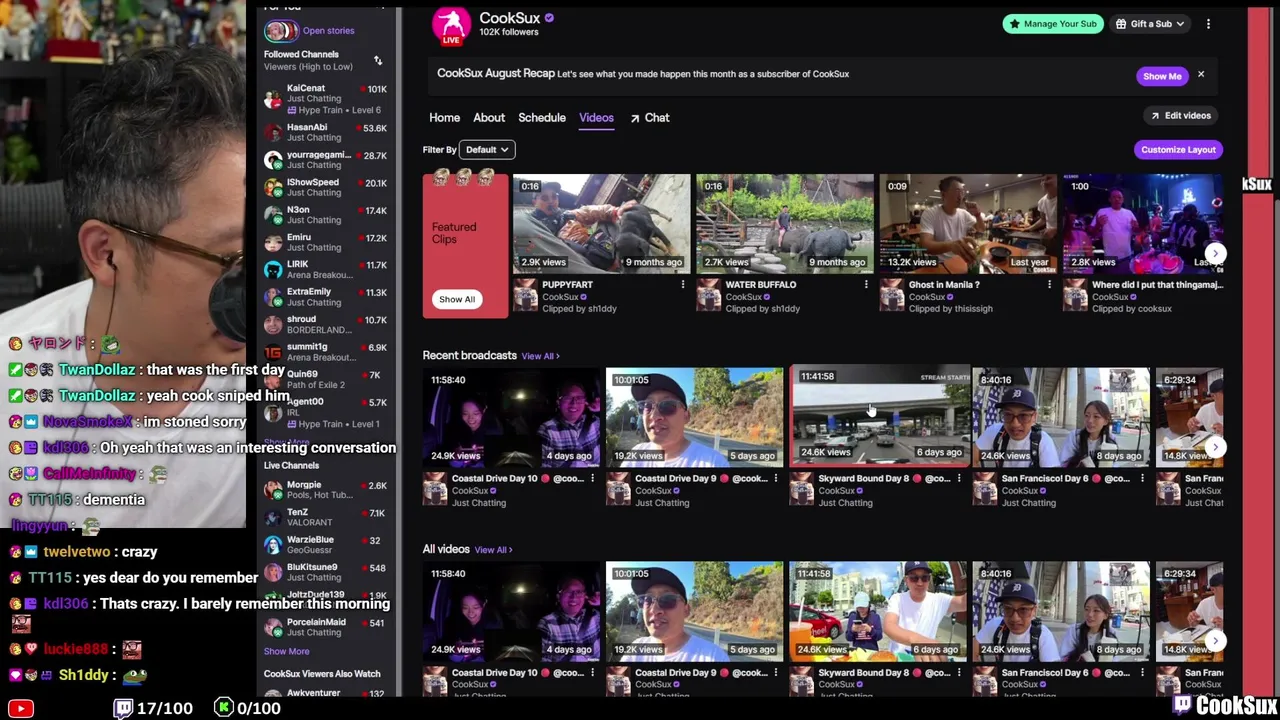Open WarzieBlue GeoGuessr channel
1280x720 pixels.
[x=328, y=545]
